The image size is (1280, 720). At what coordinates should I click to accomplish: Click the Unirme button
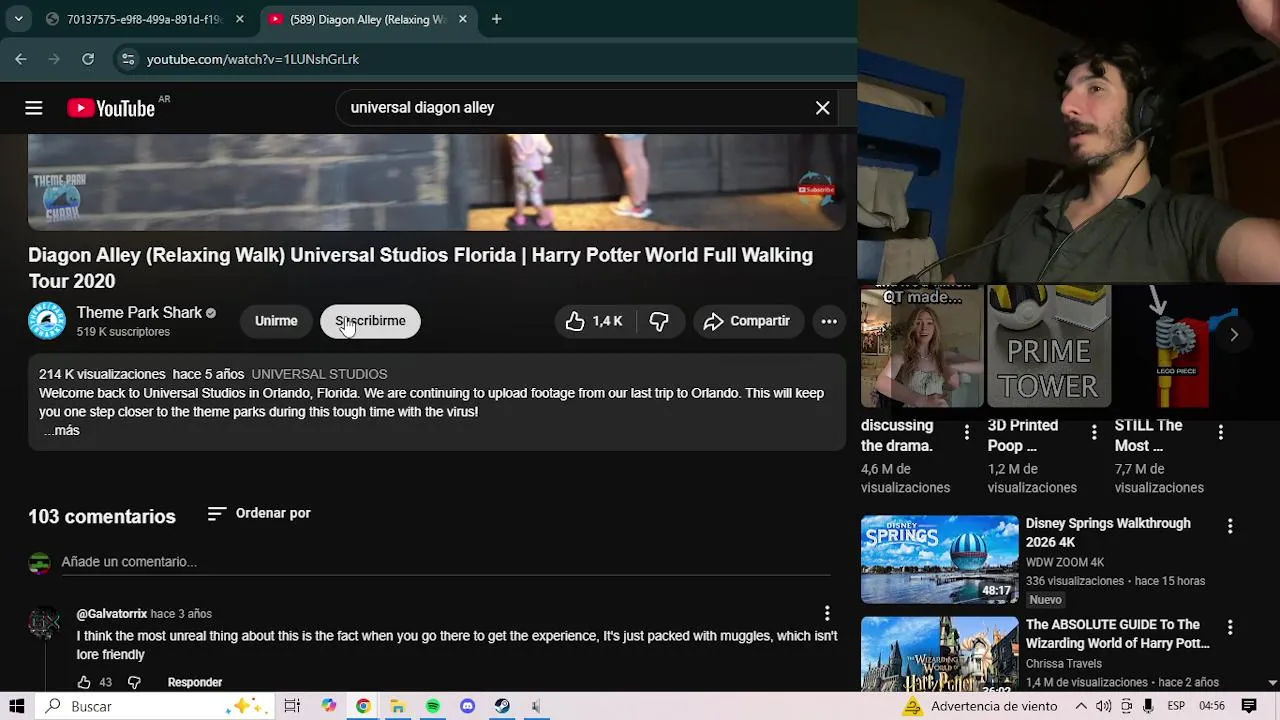pos(276,321)
